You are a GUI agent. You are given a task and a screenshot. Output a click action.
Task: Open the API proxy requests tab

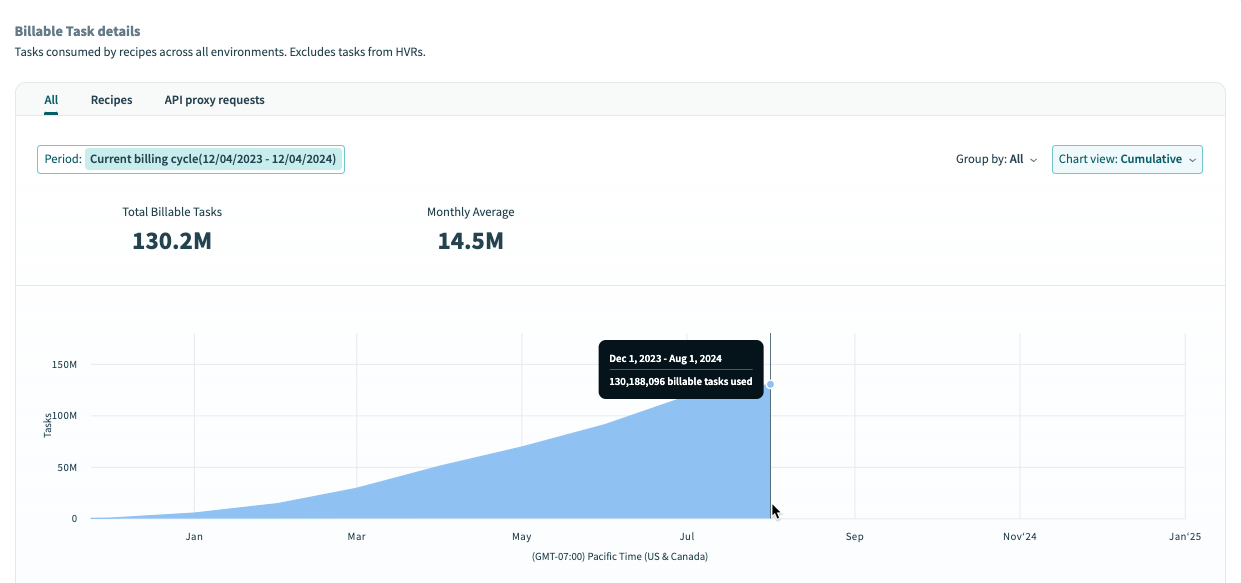click(x=214, y=99)
